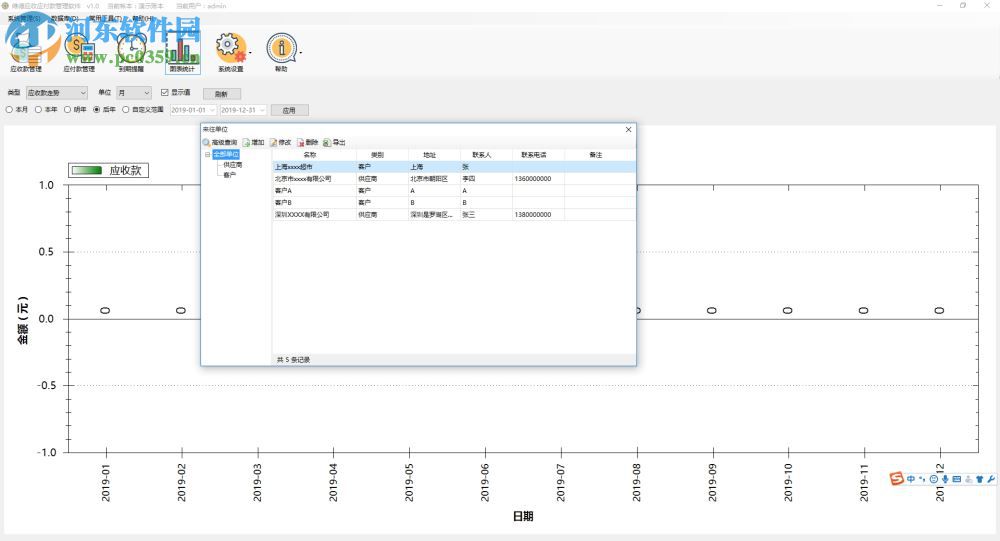This screenshot has height=541, width=1000.
Task: Open the 系统管理 menu
Action: [x=24, y=19]
